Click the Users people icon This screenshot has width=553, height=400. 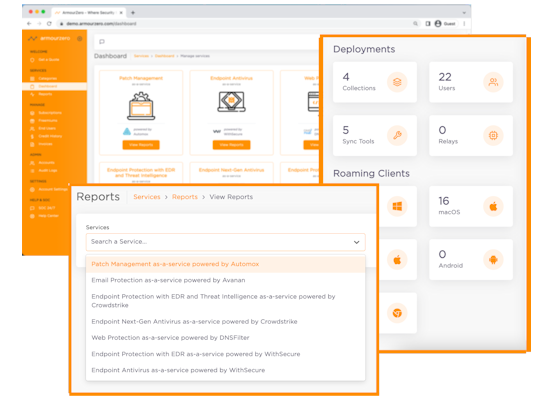tap(493, 82)
